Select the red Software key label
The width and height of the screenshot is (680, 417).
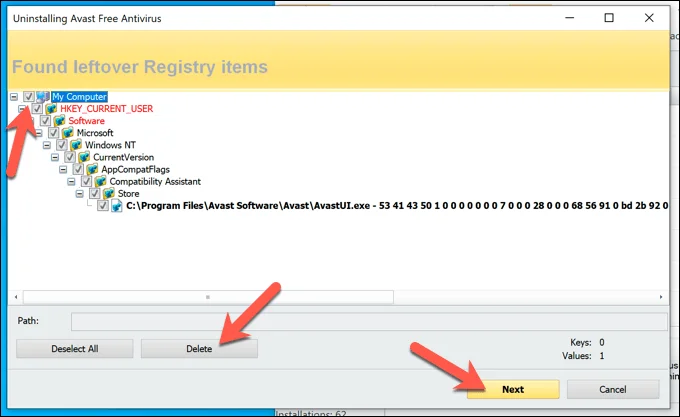[86, 121]
